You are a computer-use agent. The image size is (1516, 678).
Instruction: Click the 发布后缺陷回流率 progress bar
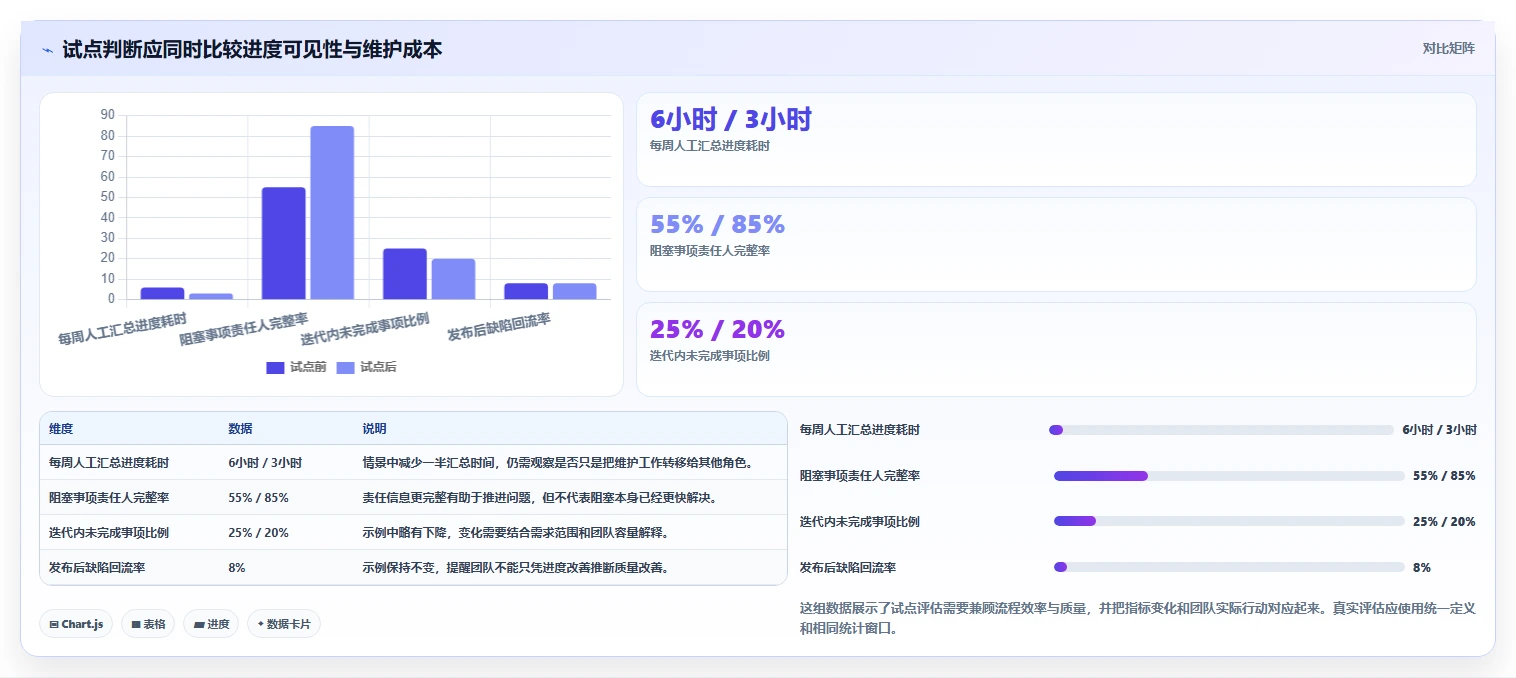(1229, 567)
